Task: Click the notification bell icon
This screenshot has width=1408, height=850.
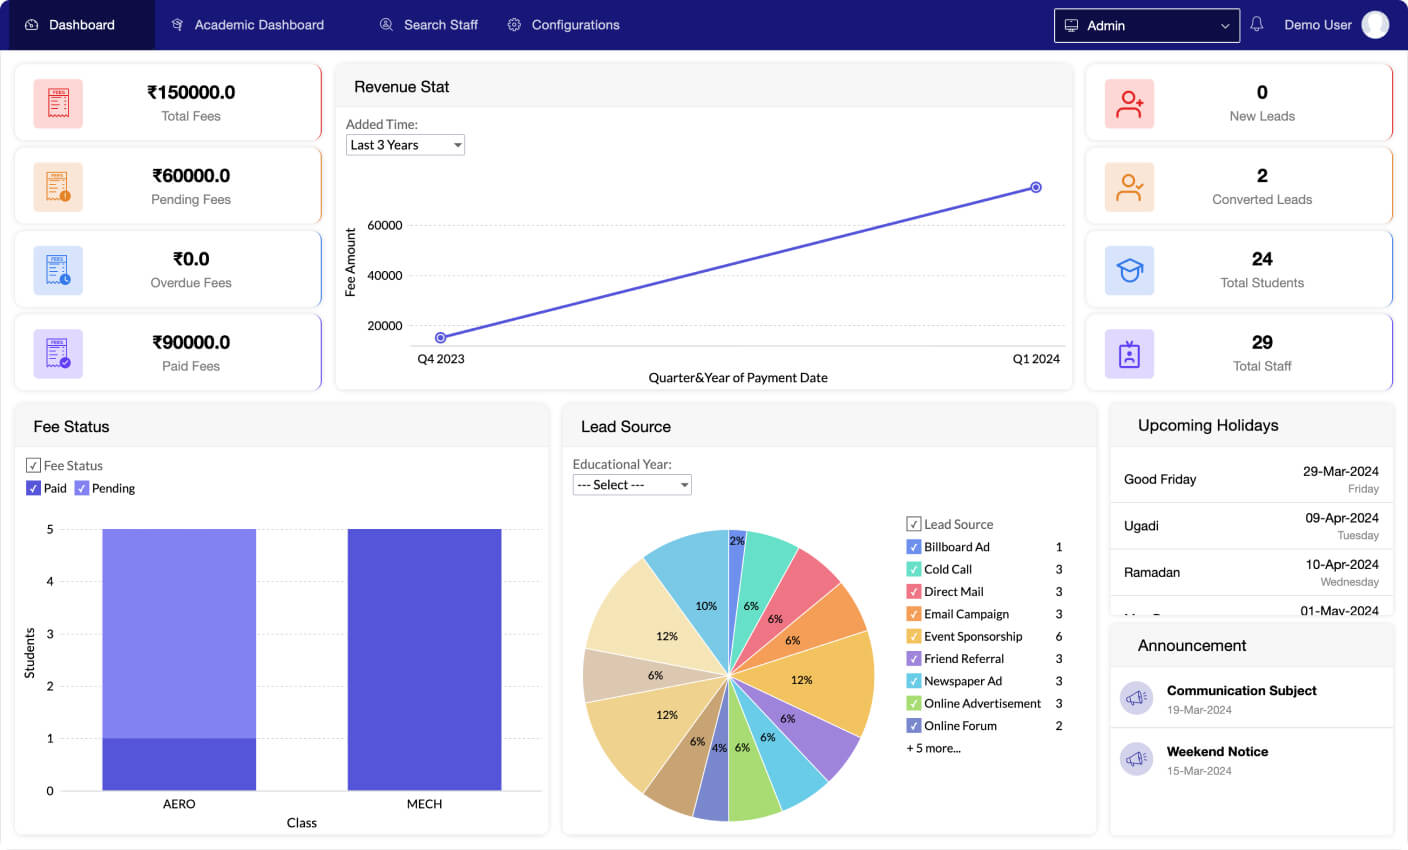Action: pyautogui.click(x=1257, y=24)
